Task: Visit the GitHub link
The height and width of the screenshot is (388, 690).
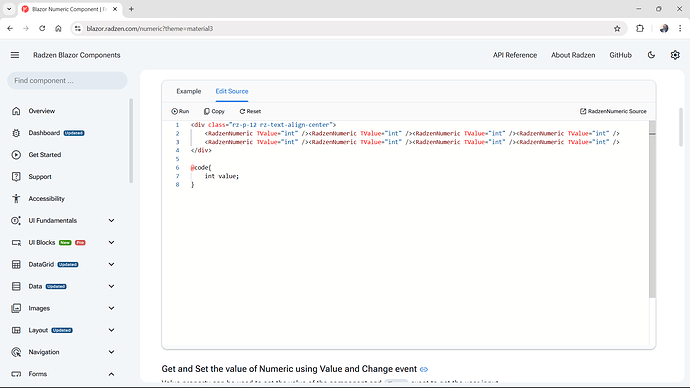Action: pos(620,55)
